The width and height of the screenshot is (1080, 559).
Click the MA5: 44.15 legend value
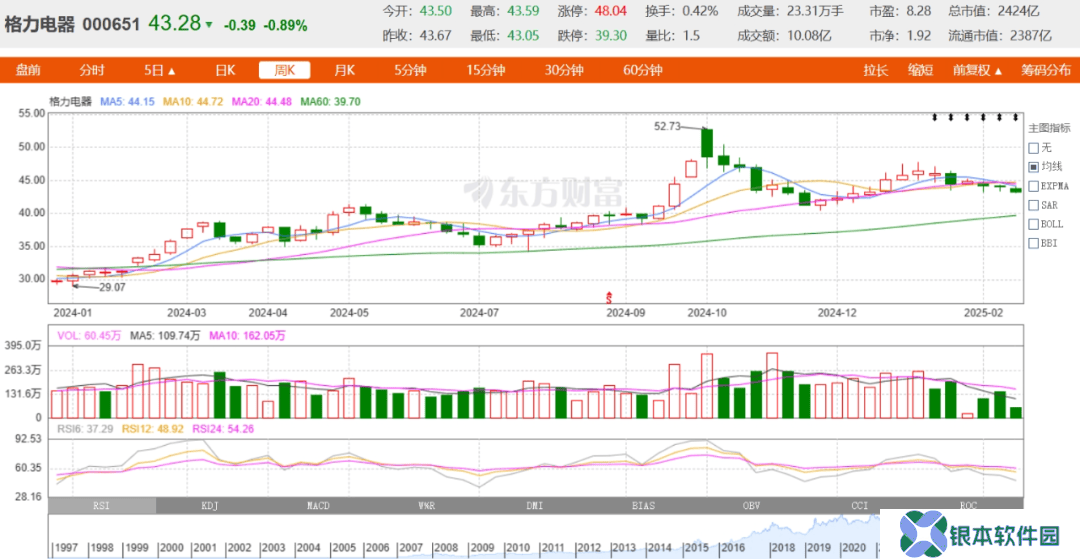point(127,101)
